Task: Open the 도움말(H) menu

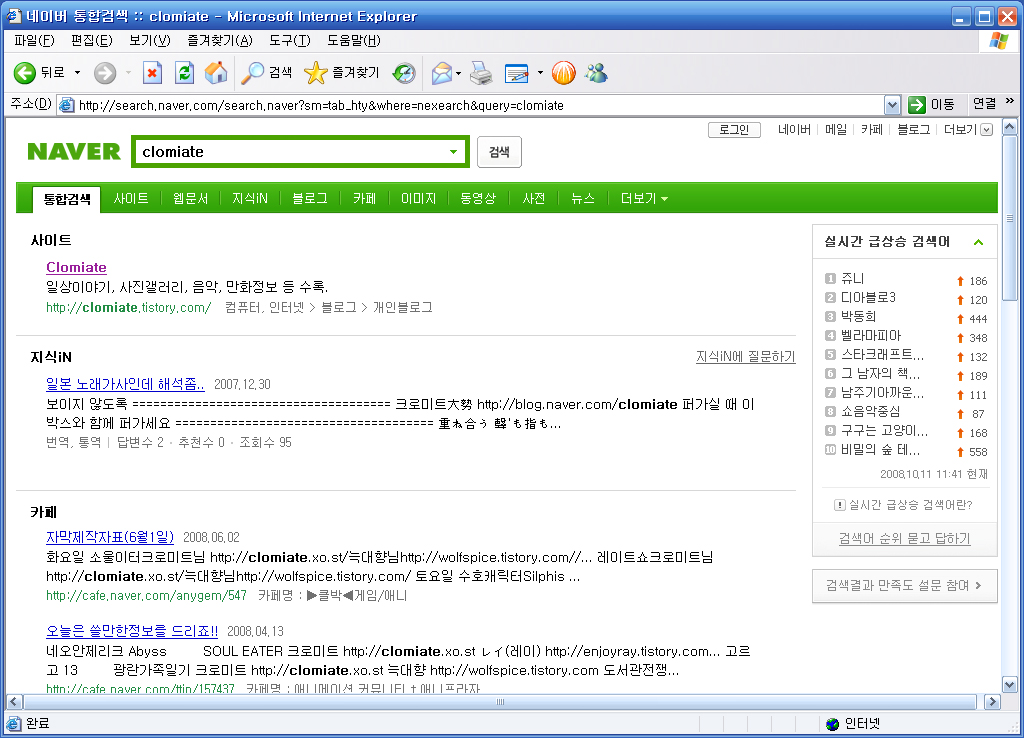Action: [x=354, y=40]
